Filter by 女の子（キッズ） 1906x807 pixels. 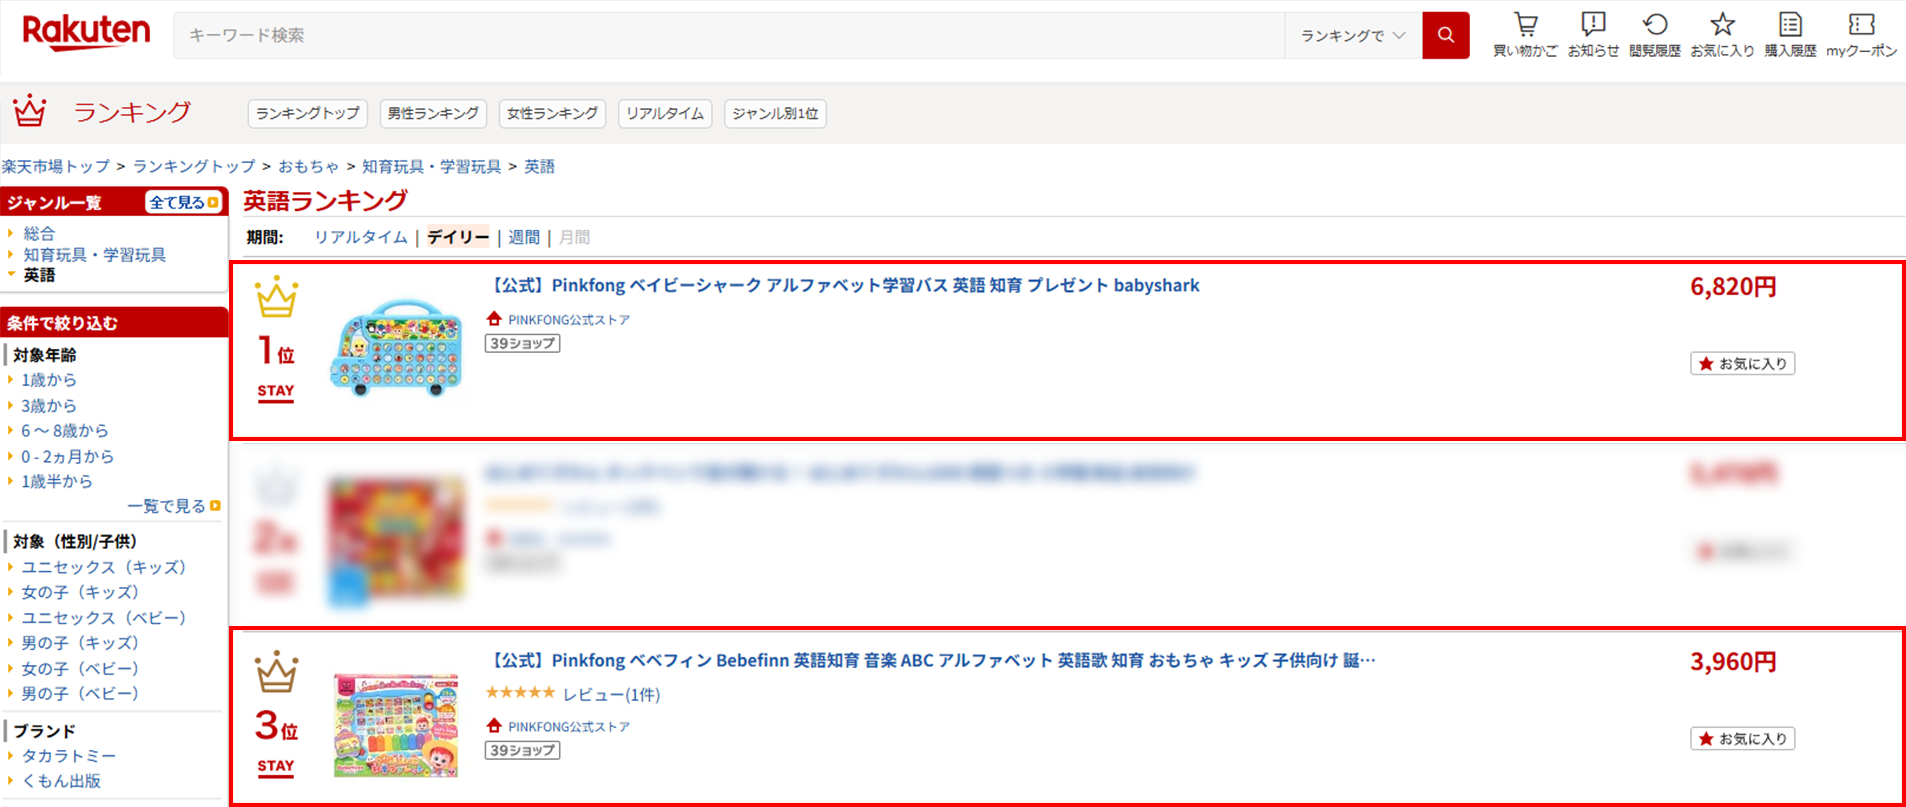point(80,592)
